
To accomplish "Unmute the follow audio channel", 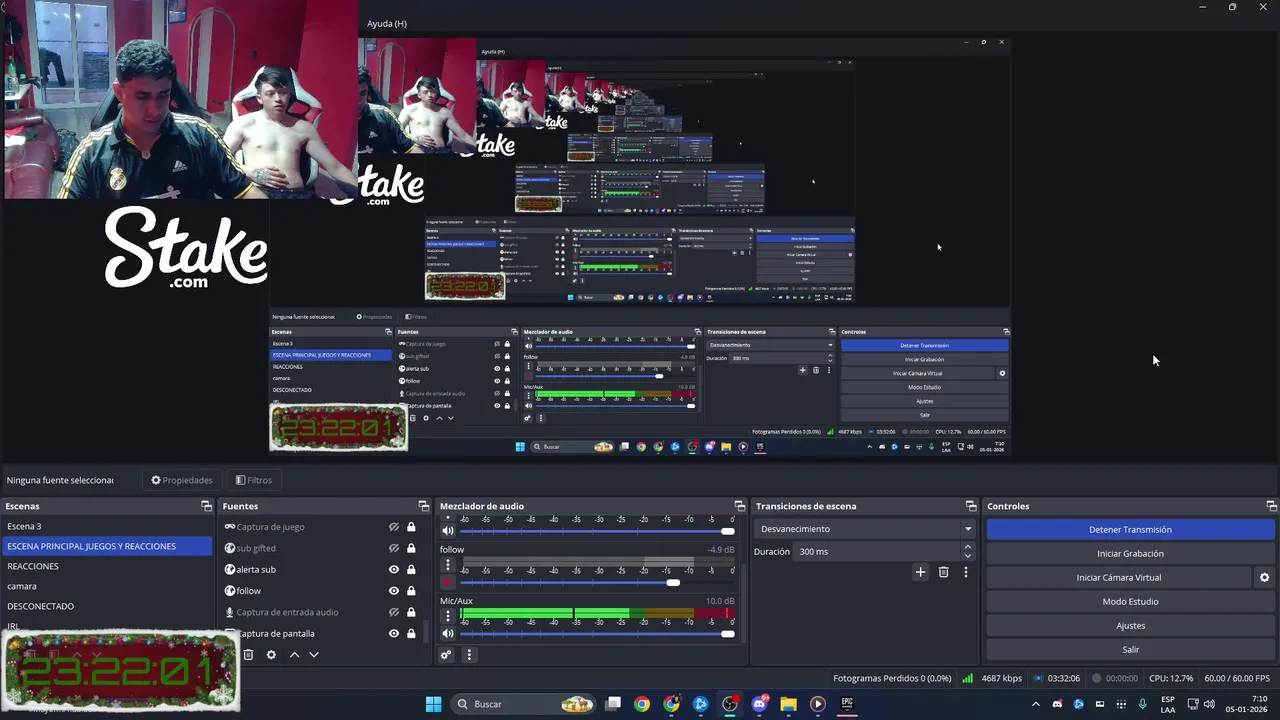I will click(x=447, y=582).
